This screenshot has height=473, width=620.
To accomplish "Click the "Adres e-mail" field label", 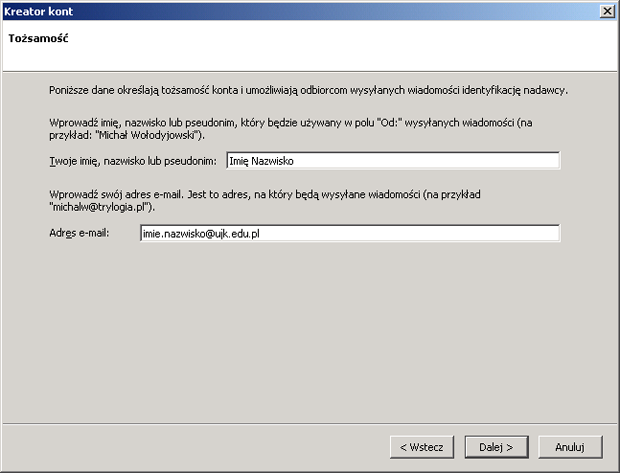I will 78,233.
